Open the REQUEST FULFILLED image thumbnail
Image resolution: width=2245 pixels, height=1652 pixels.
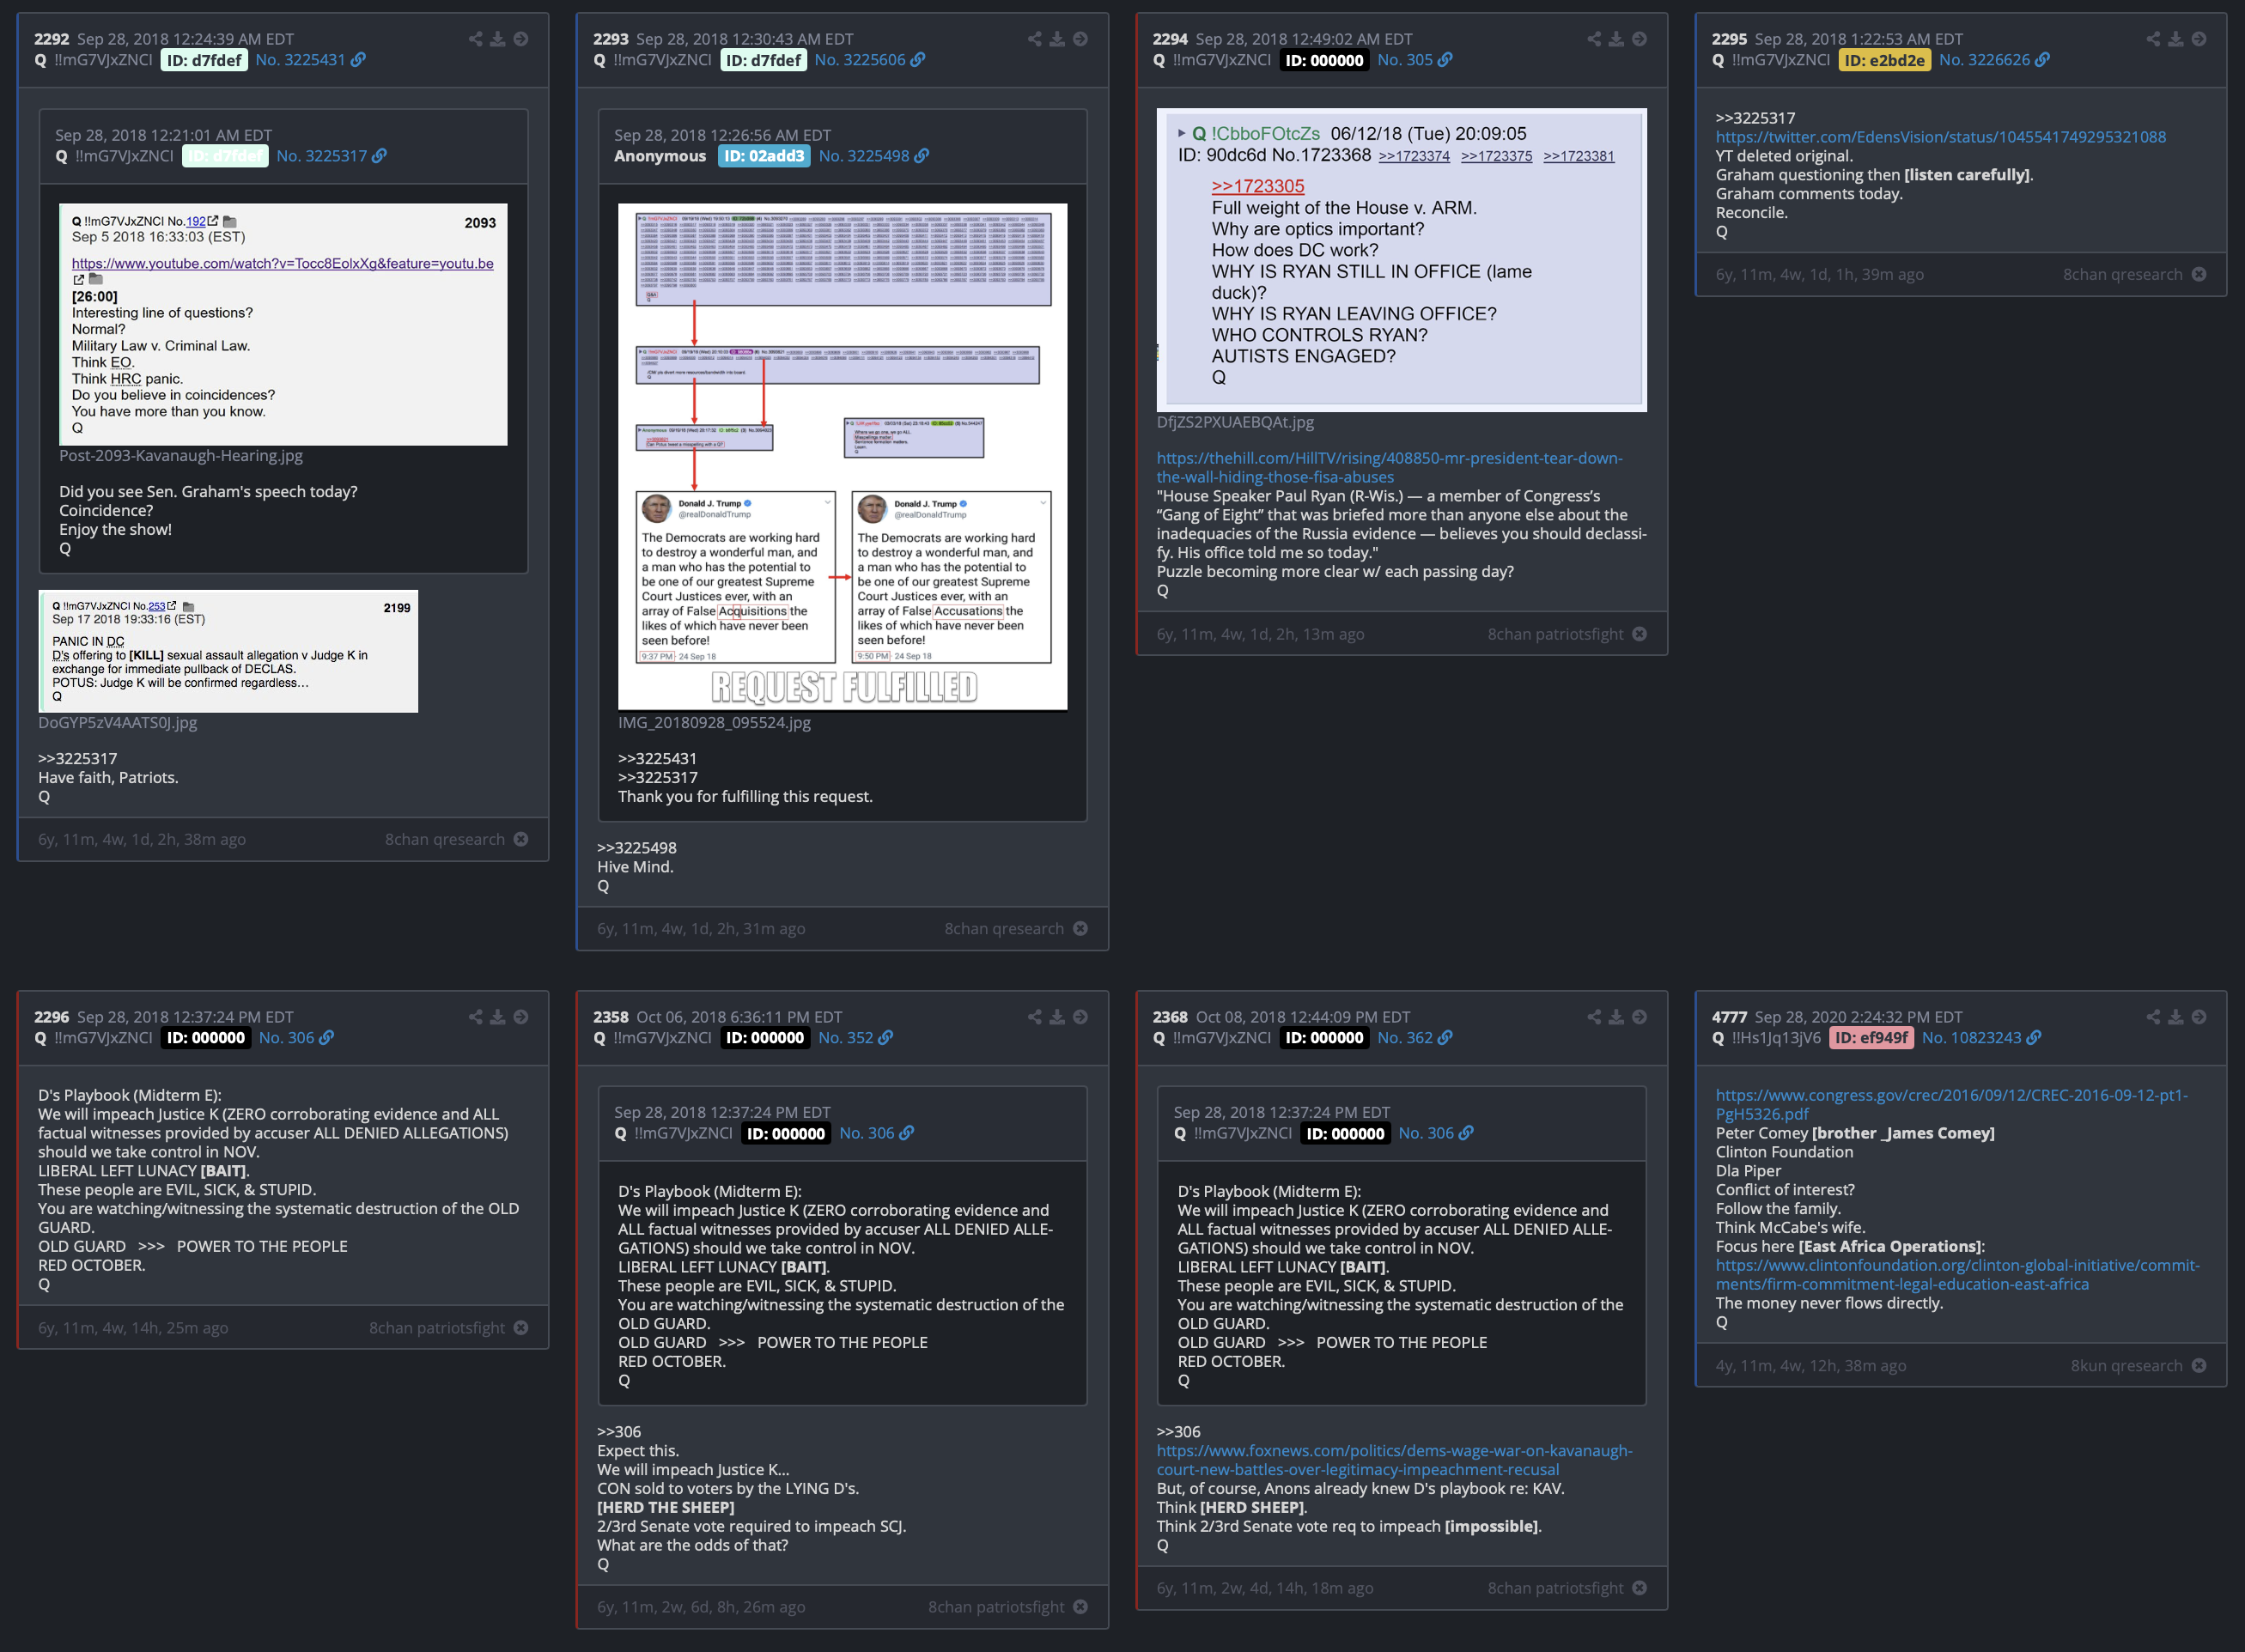[842, 457]
